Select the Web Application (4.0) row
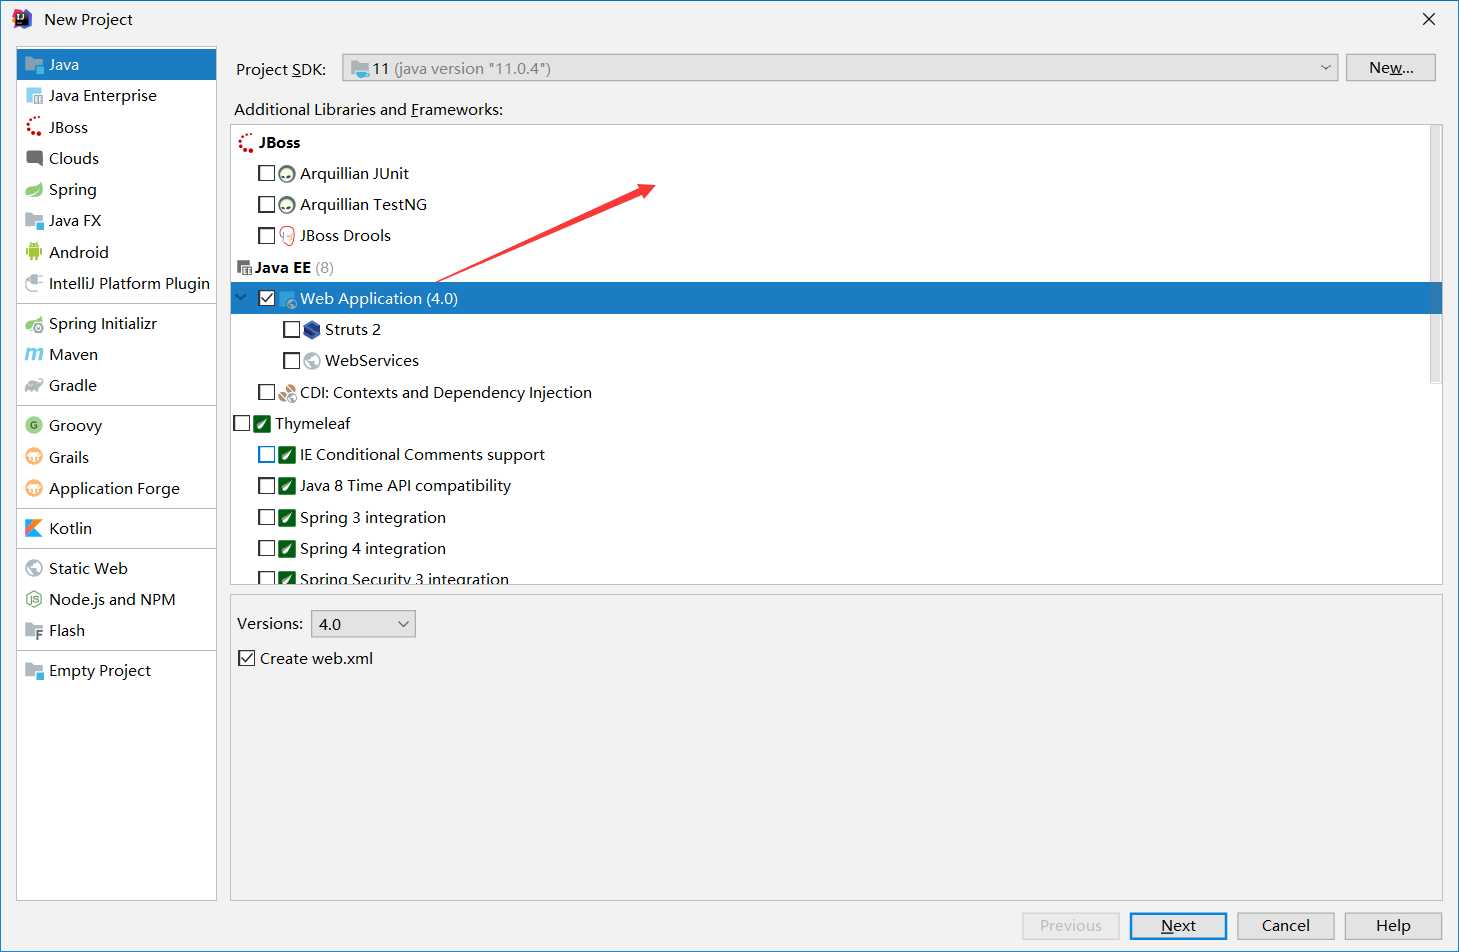This screenshot has height=952, width=1459. pyautogui.click(x=836, y=298)
